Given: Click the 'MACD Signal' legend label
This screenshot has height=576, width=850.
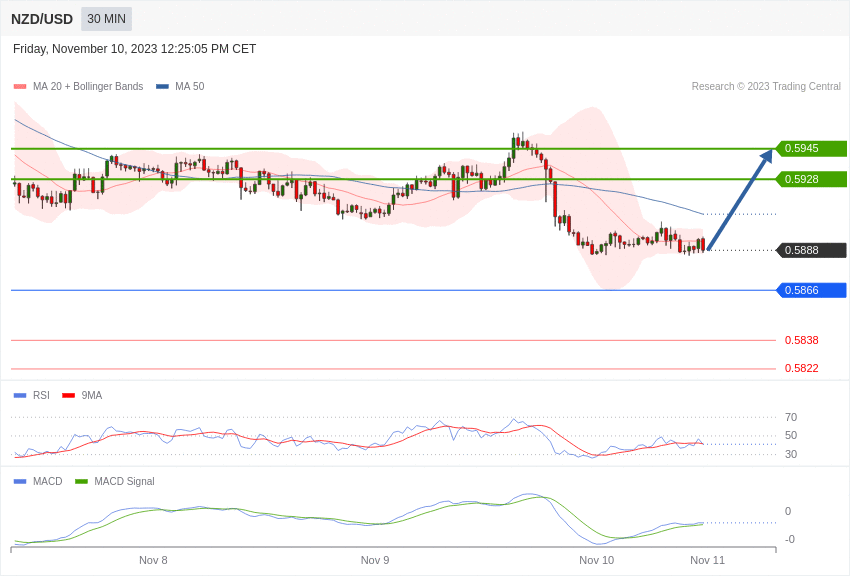Looking at the screenshot, I should 124,481.
